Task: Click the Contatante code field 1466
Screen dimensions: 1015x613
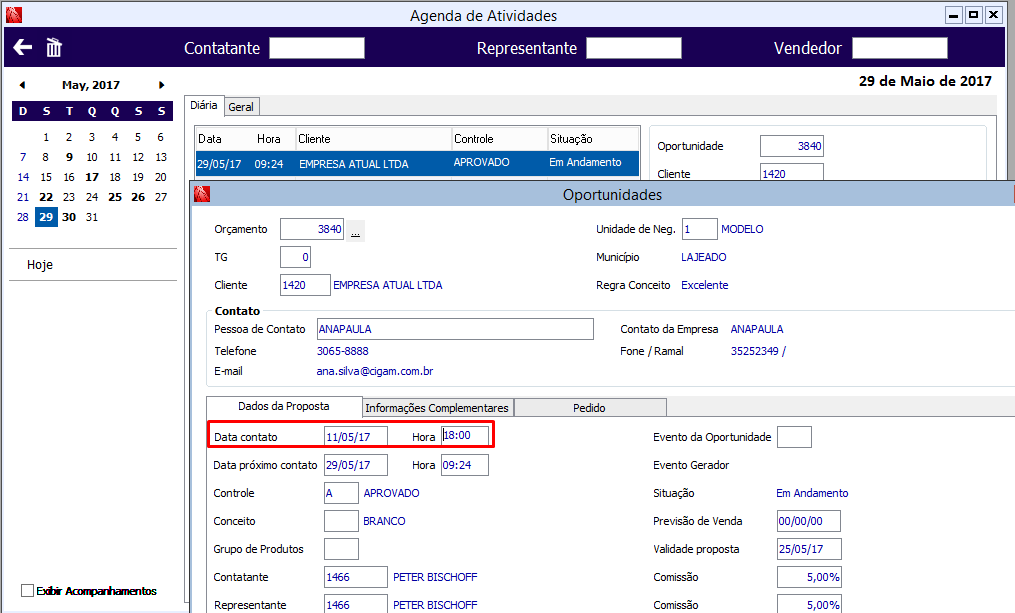Action: click(x=356, y=577)
